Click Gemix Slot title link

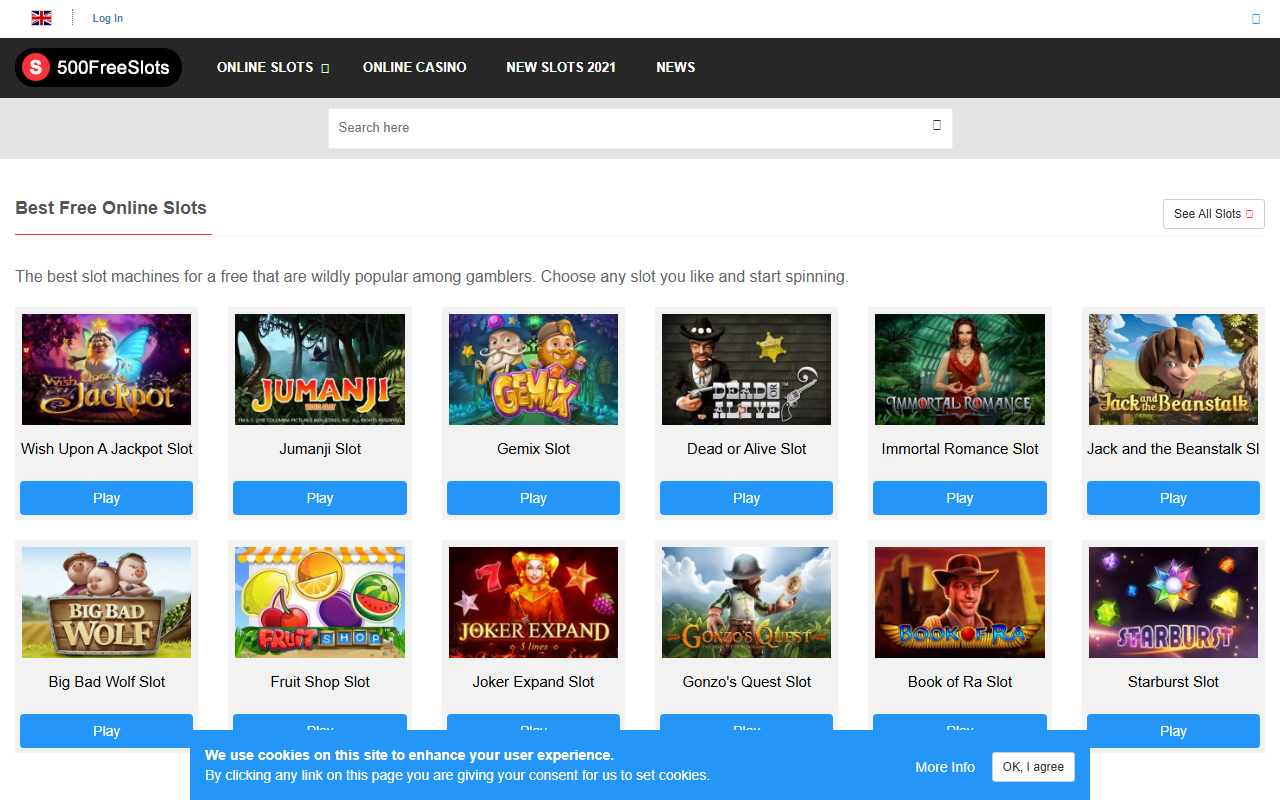tap(533, 449)
